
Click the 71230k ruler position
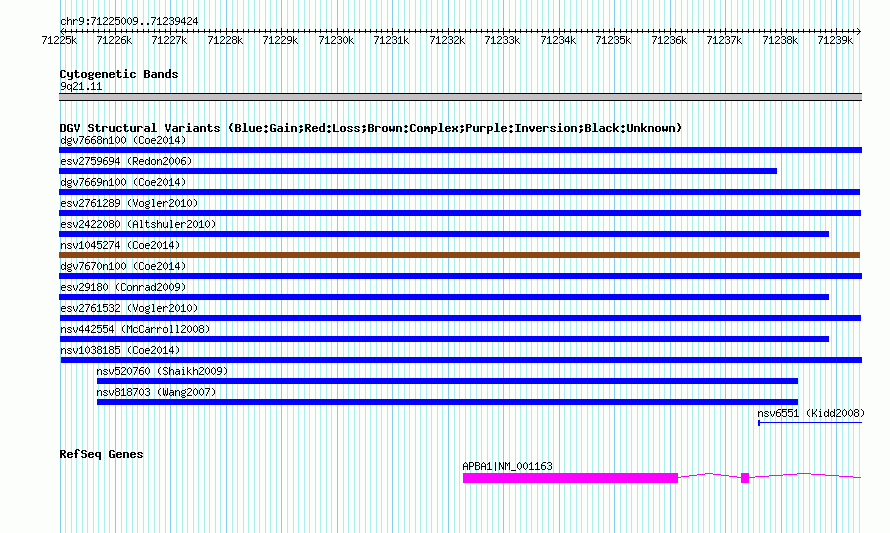(x=336, y=40)
